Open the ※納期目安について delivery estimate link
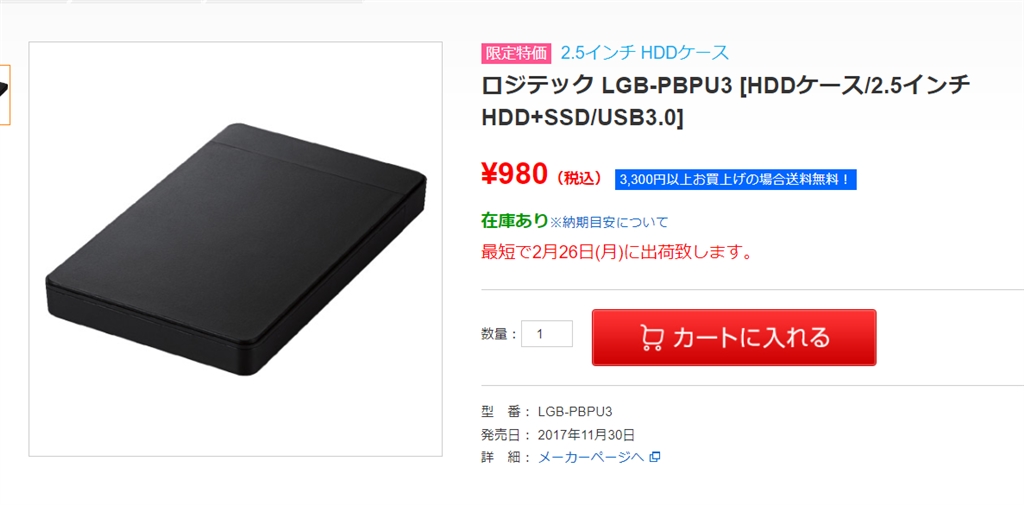The height and width of the screenshot is (505, 1024). click(609, 222)
